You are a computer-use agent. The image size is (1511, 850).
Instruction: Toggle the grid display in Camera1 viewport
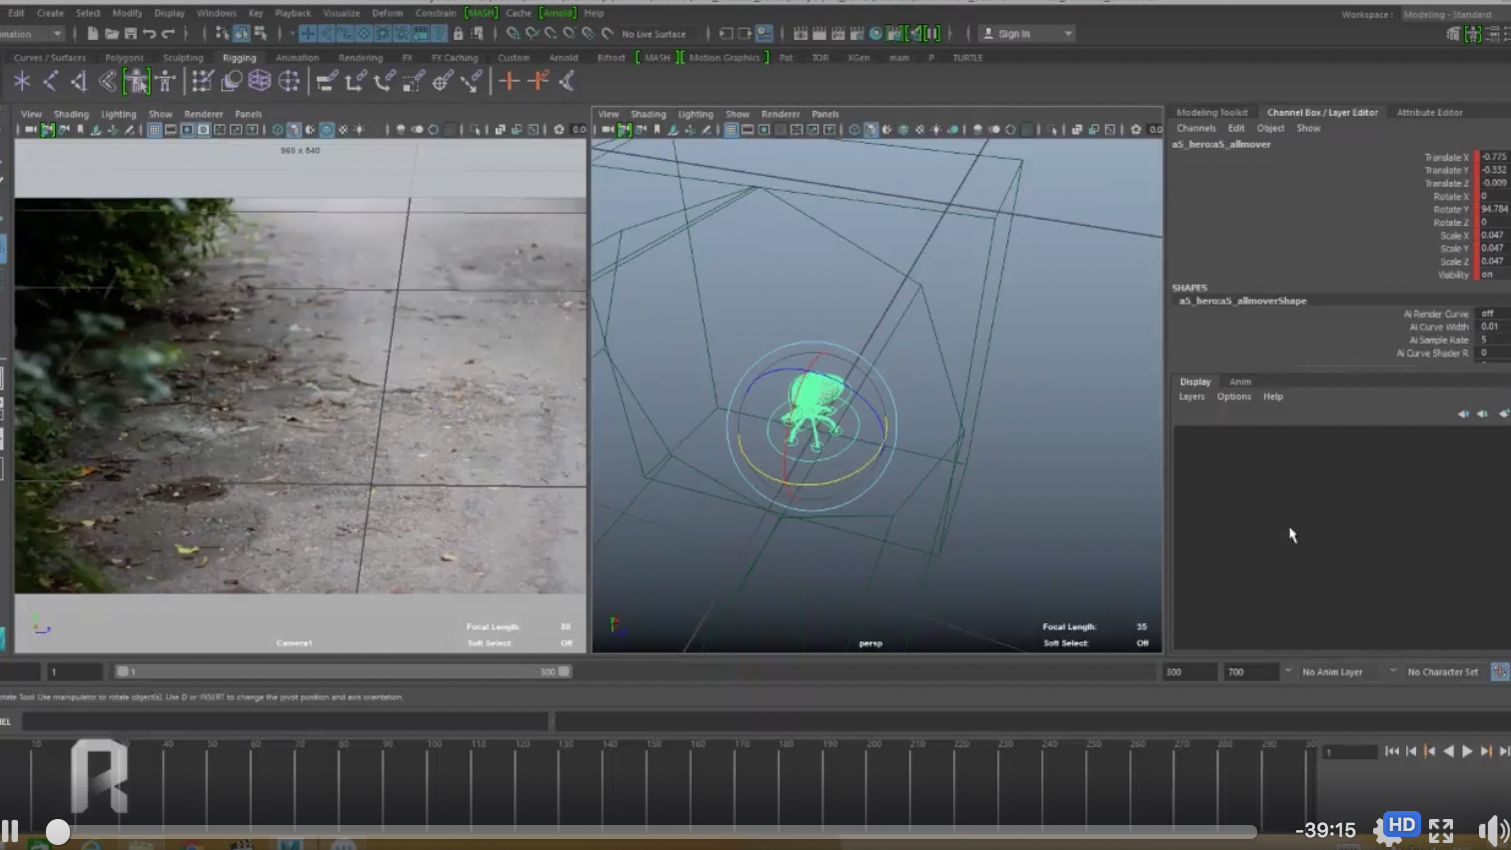(154, 130)
